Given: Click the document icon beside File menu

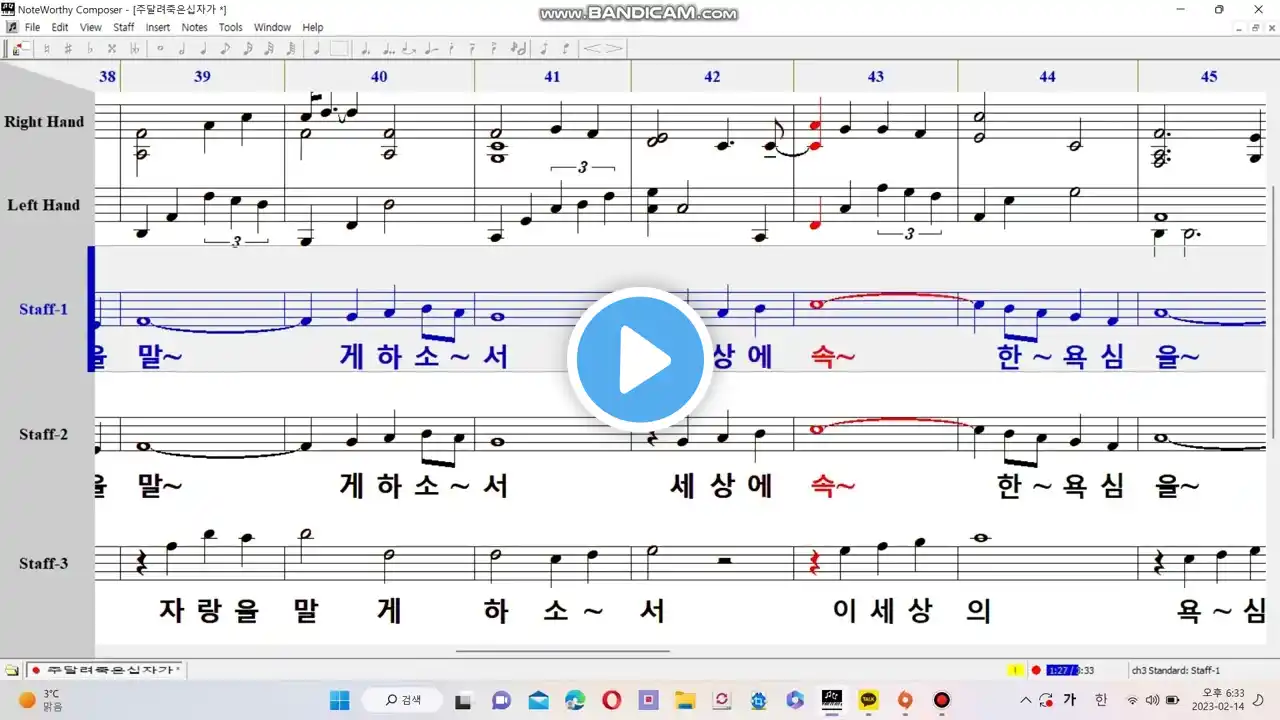Looking at the screenshot, I should point(11,27).
